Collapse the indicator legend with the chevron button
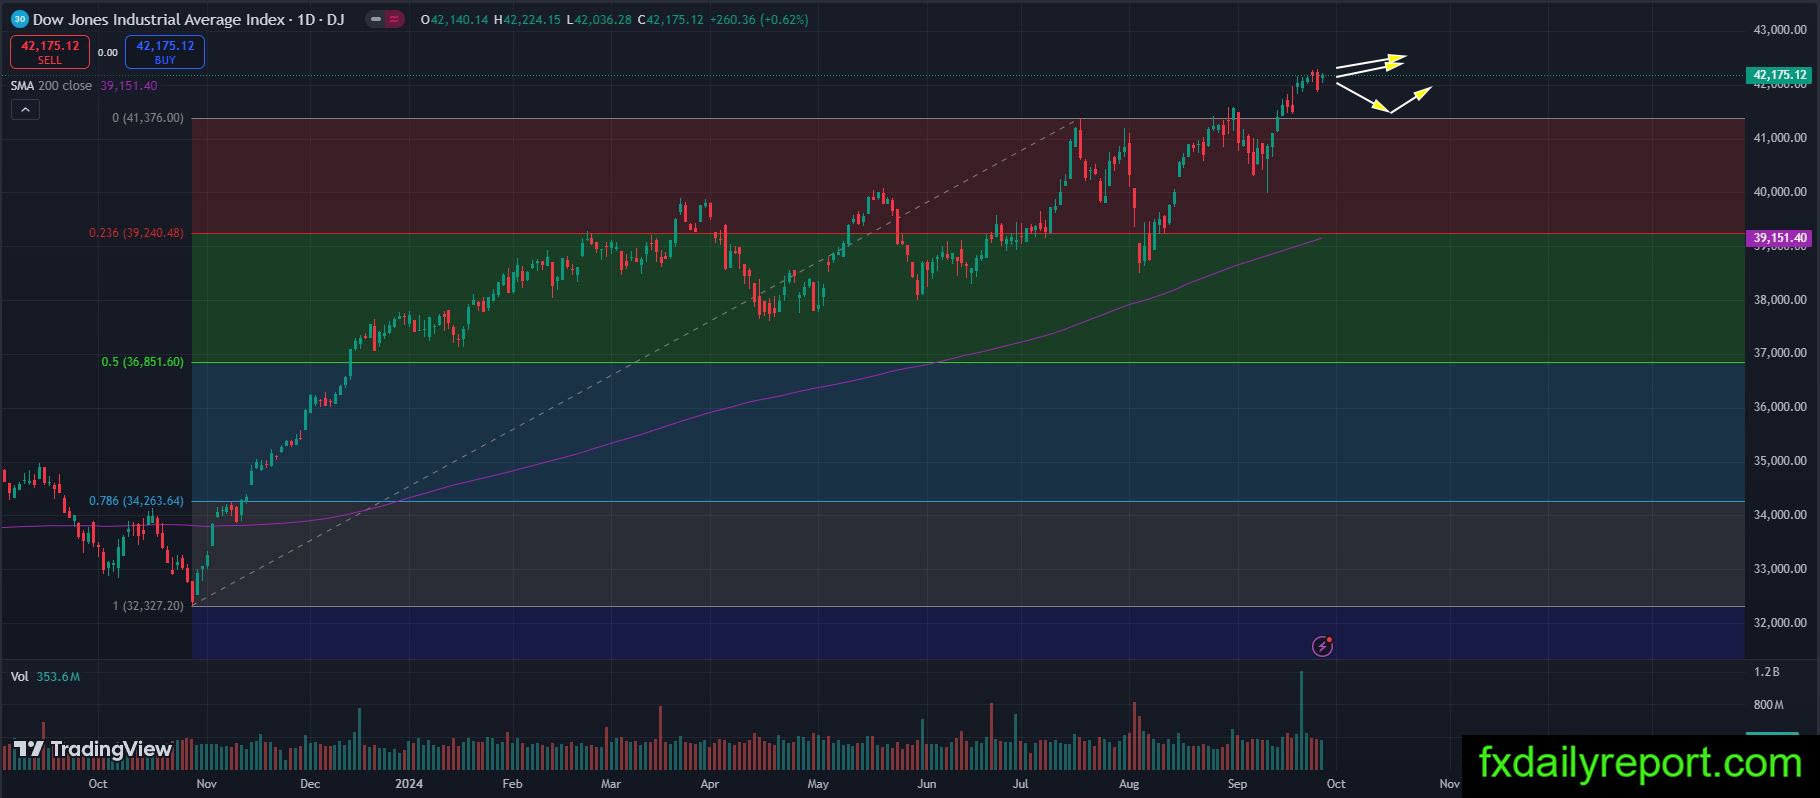Image resolution: width=1820 pixels, height=798 pixels. click(25, 110)
